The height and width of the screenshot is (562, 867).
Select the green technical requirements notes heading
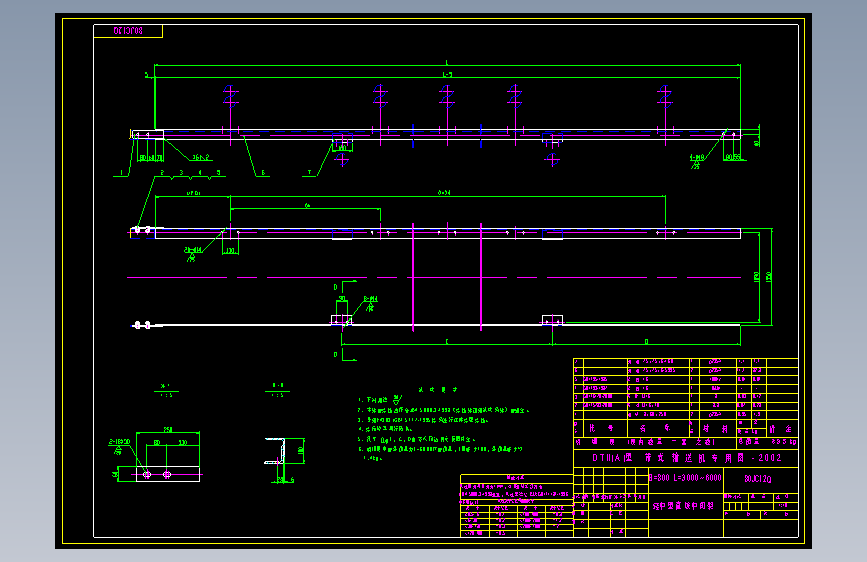click(438, 390)
